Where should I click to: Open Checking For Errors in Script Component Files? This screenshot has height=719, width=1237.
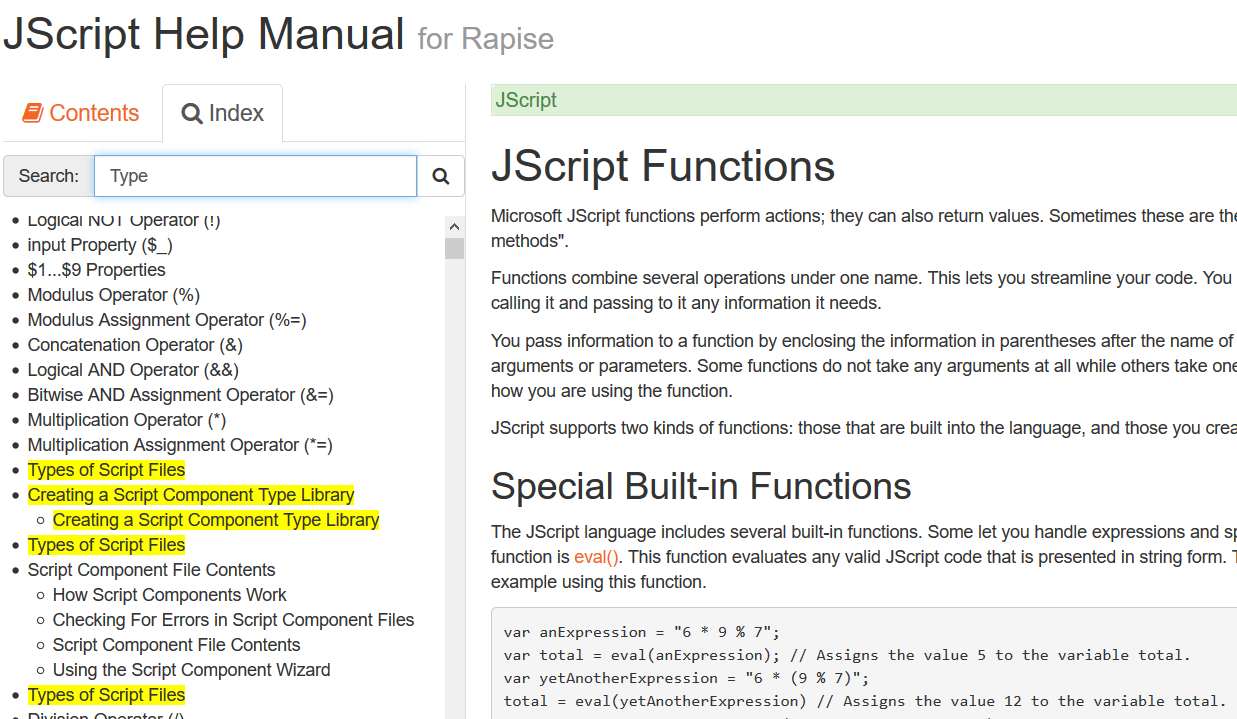tap(233, 620)
